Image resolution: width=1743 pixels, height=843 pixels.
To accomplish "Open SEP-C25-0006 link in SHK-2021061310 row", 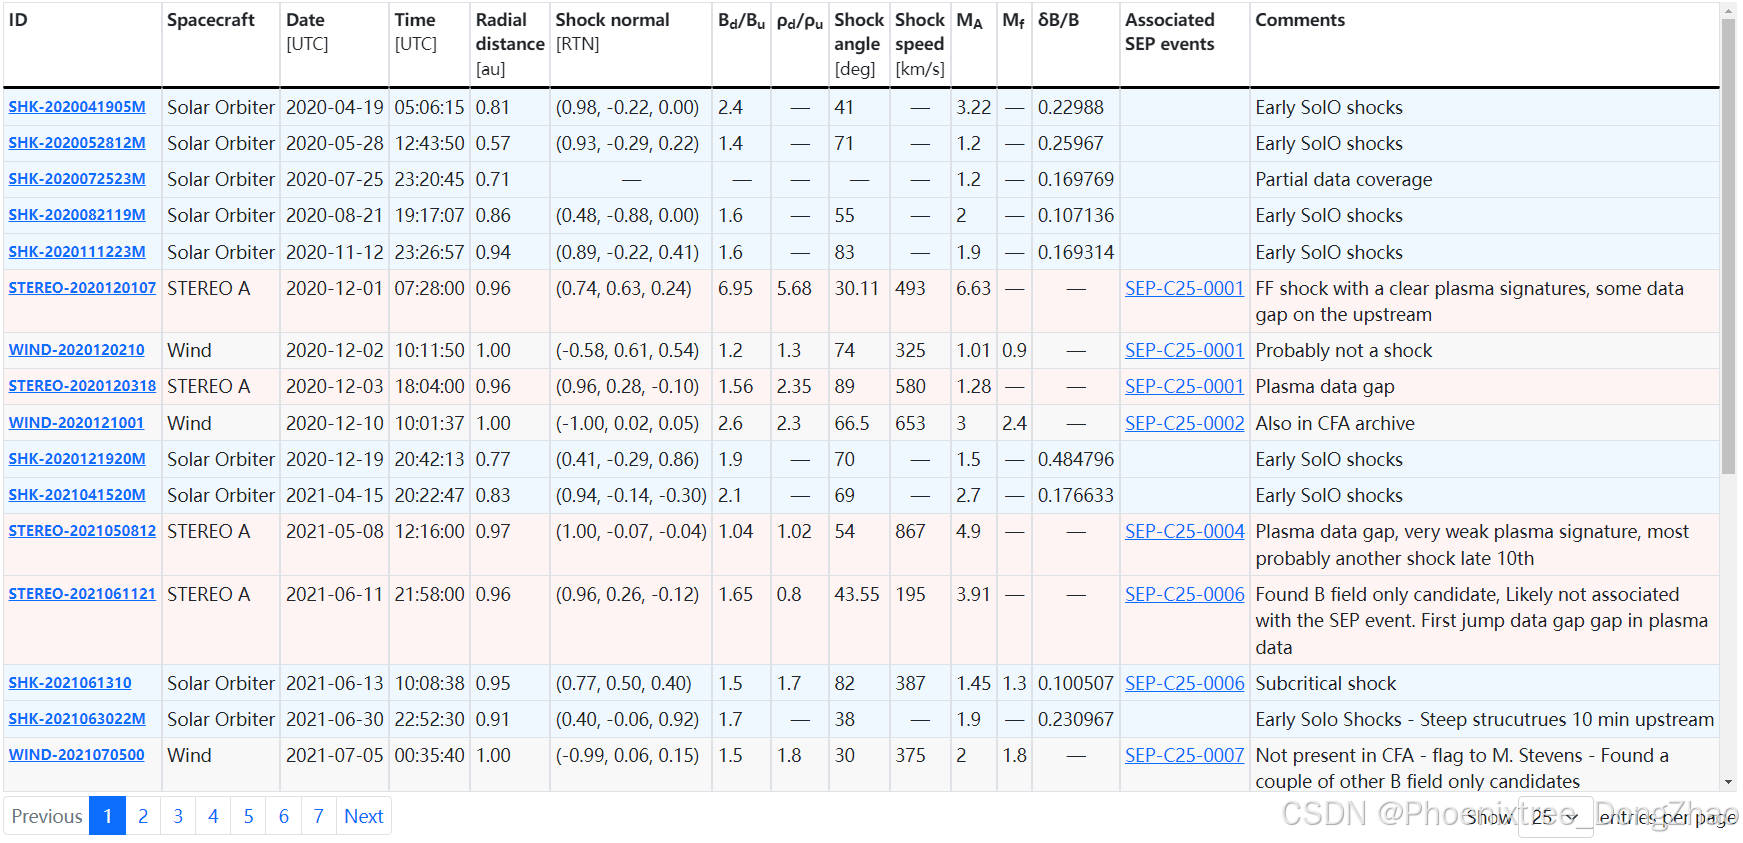I will tap(1185, 683).
